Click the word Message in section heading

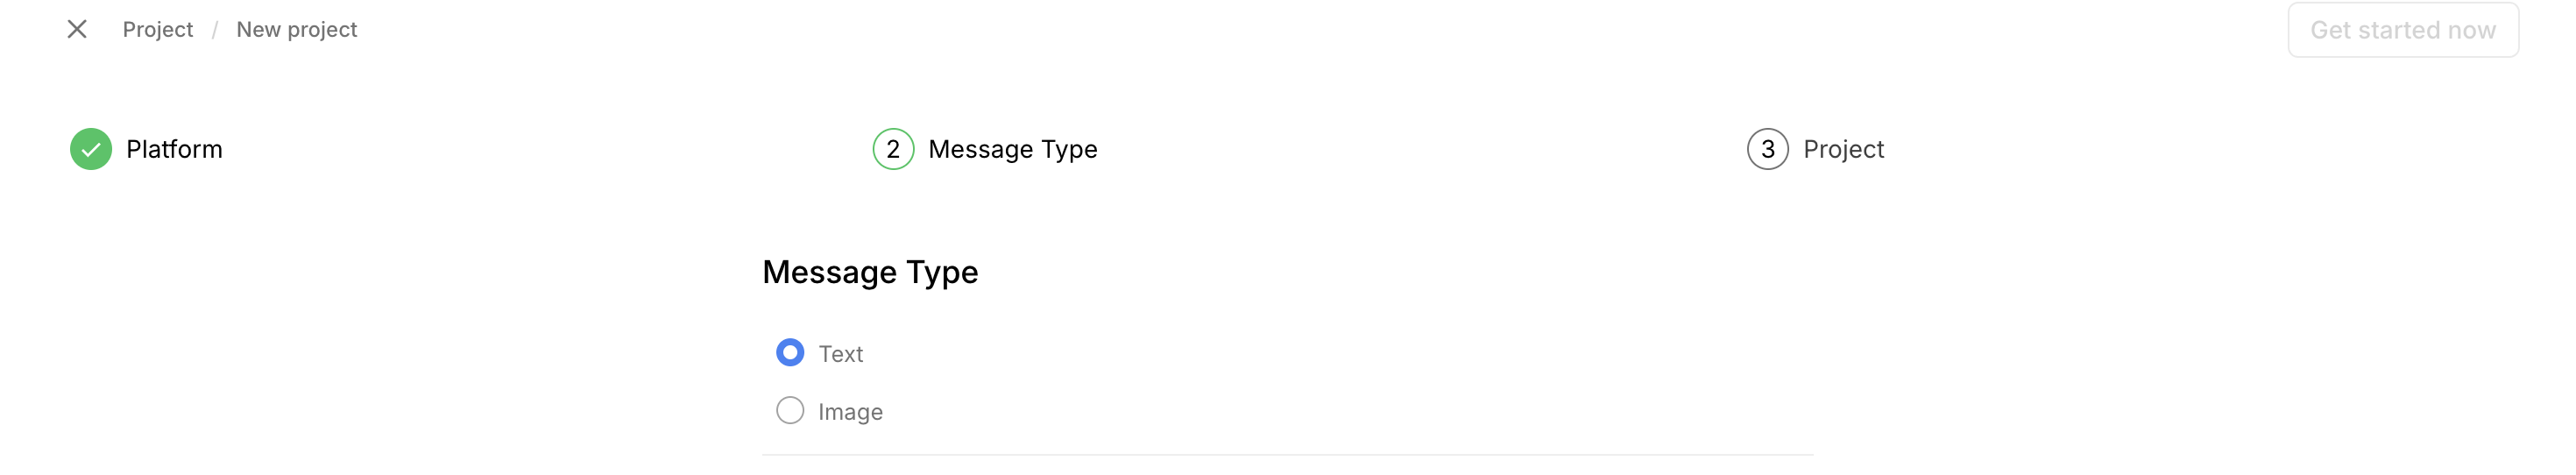830,272
